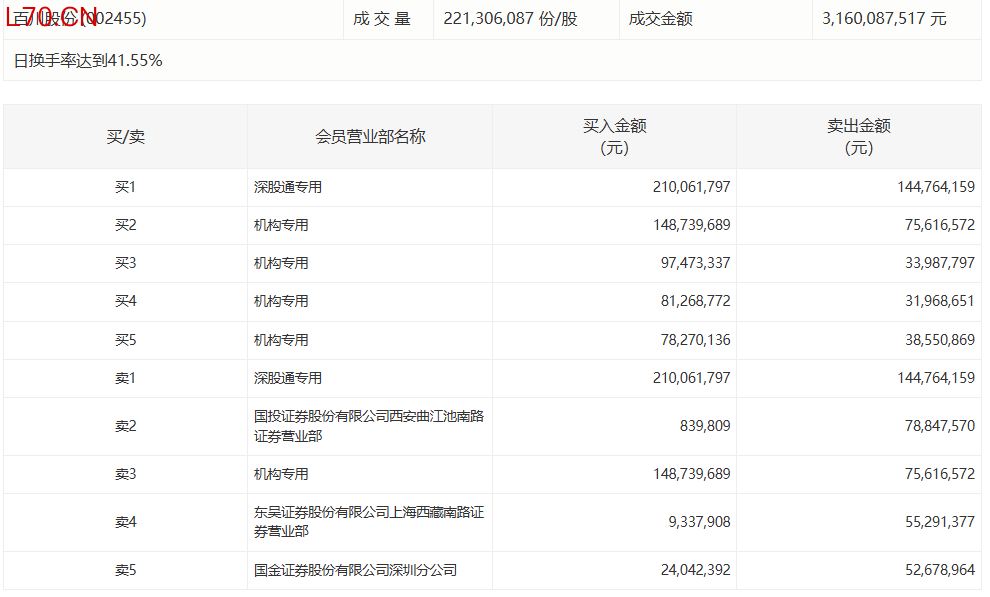Open 机构专用 in the 买3 row
The width and height of the screenshot is (990, 597).
[x=281, y=263]
